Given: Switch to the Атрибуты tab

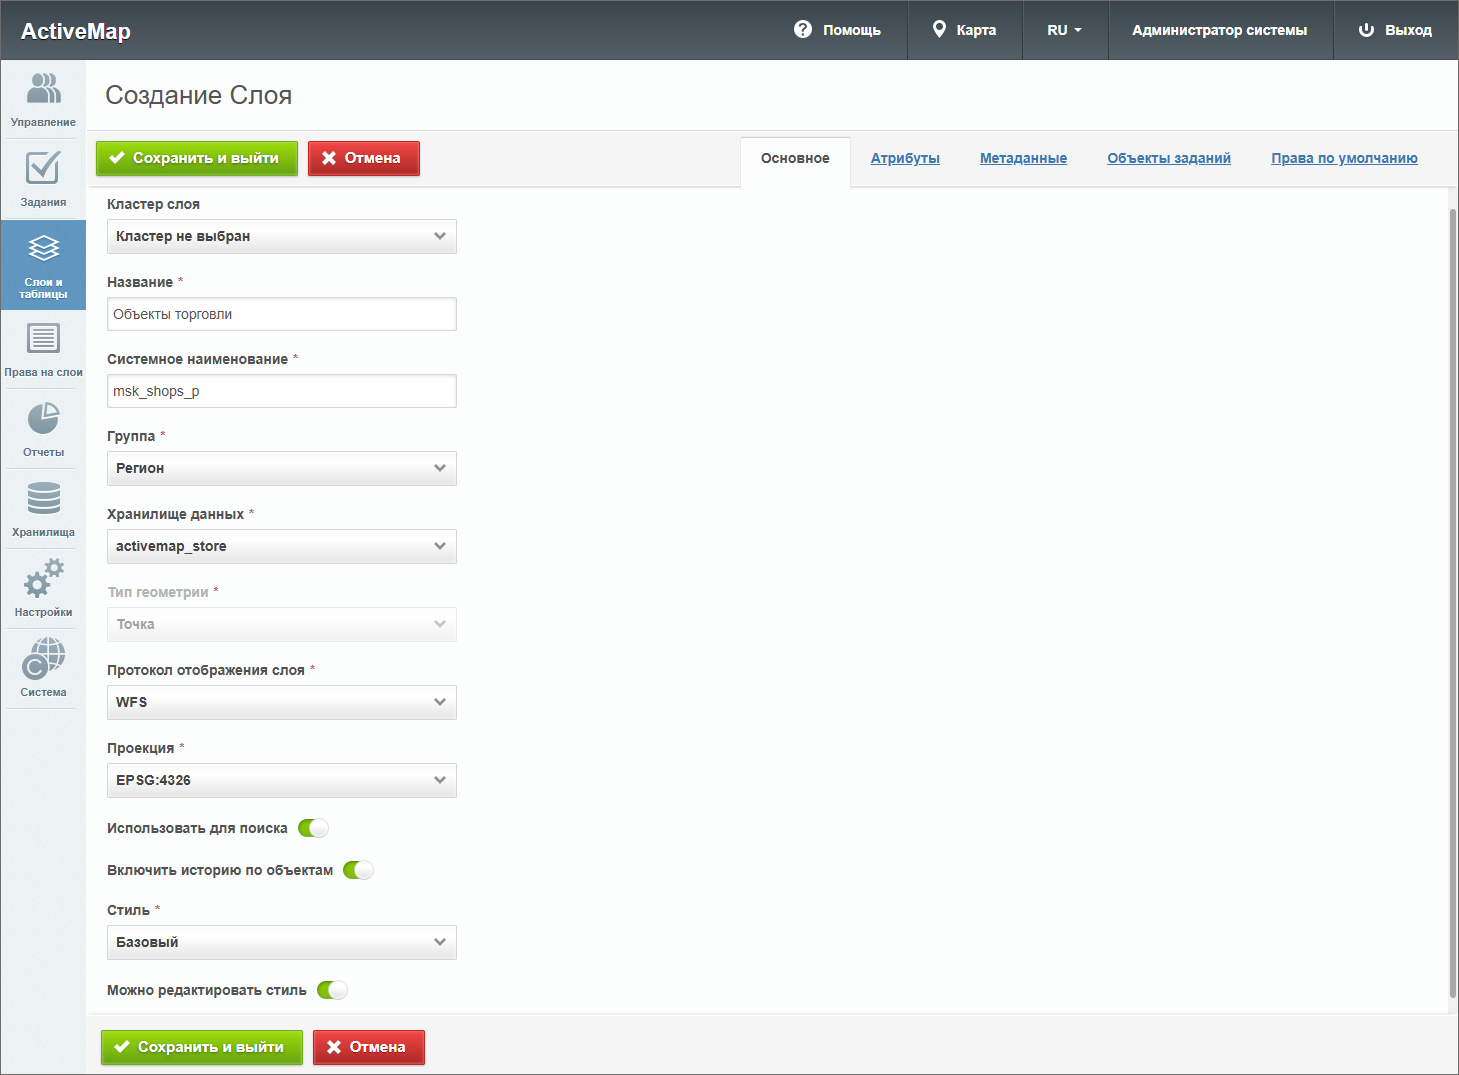Looking at the screenshot, I should point(905,158).
